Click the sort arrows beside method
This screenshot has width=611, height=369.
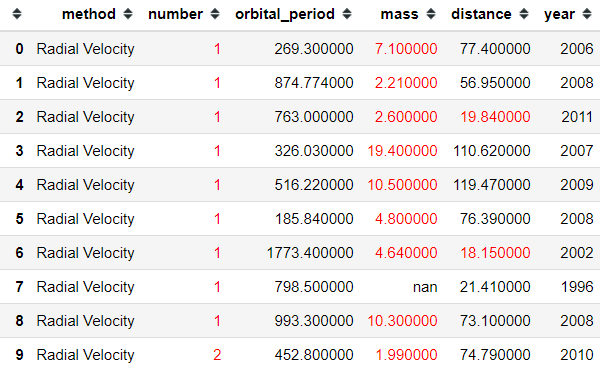[128, 14]
